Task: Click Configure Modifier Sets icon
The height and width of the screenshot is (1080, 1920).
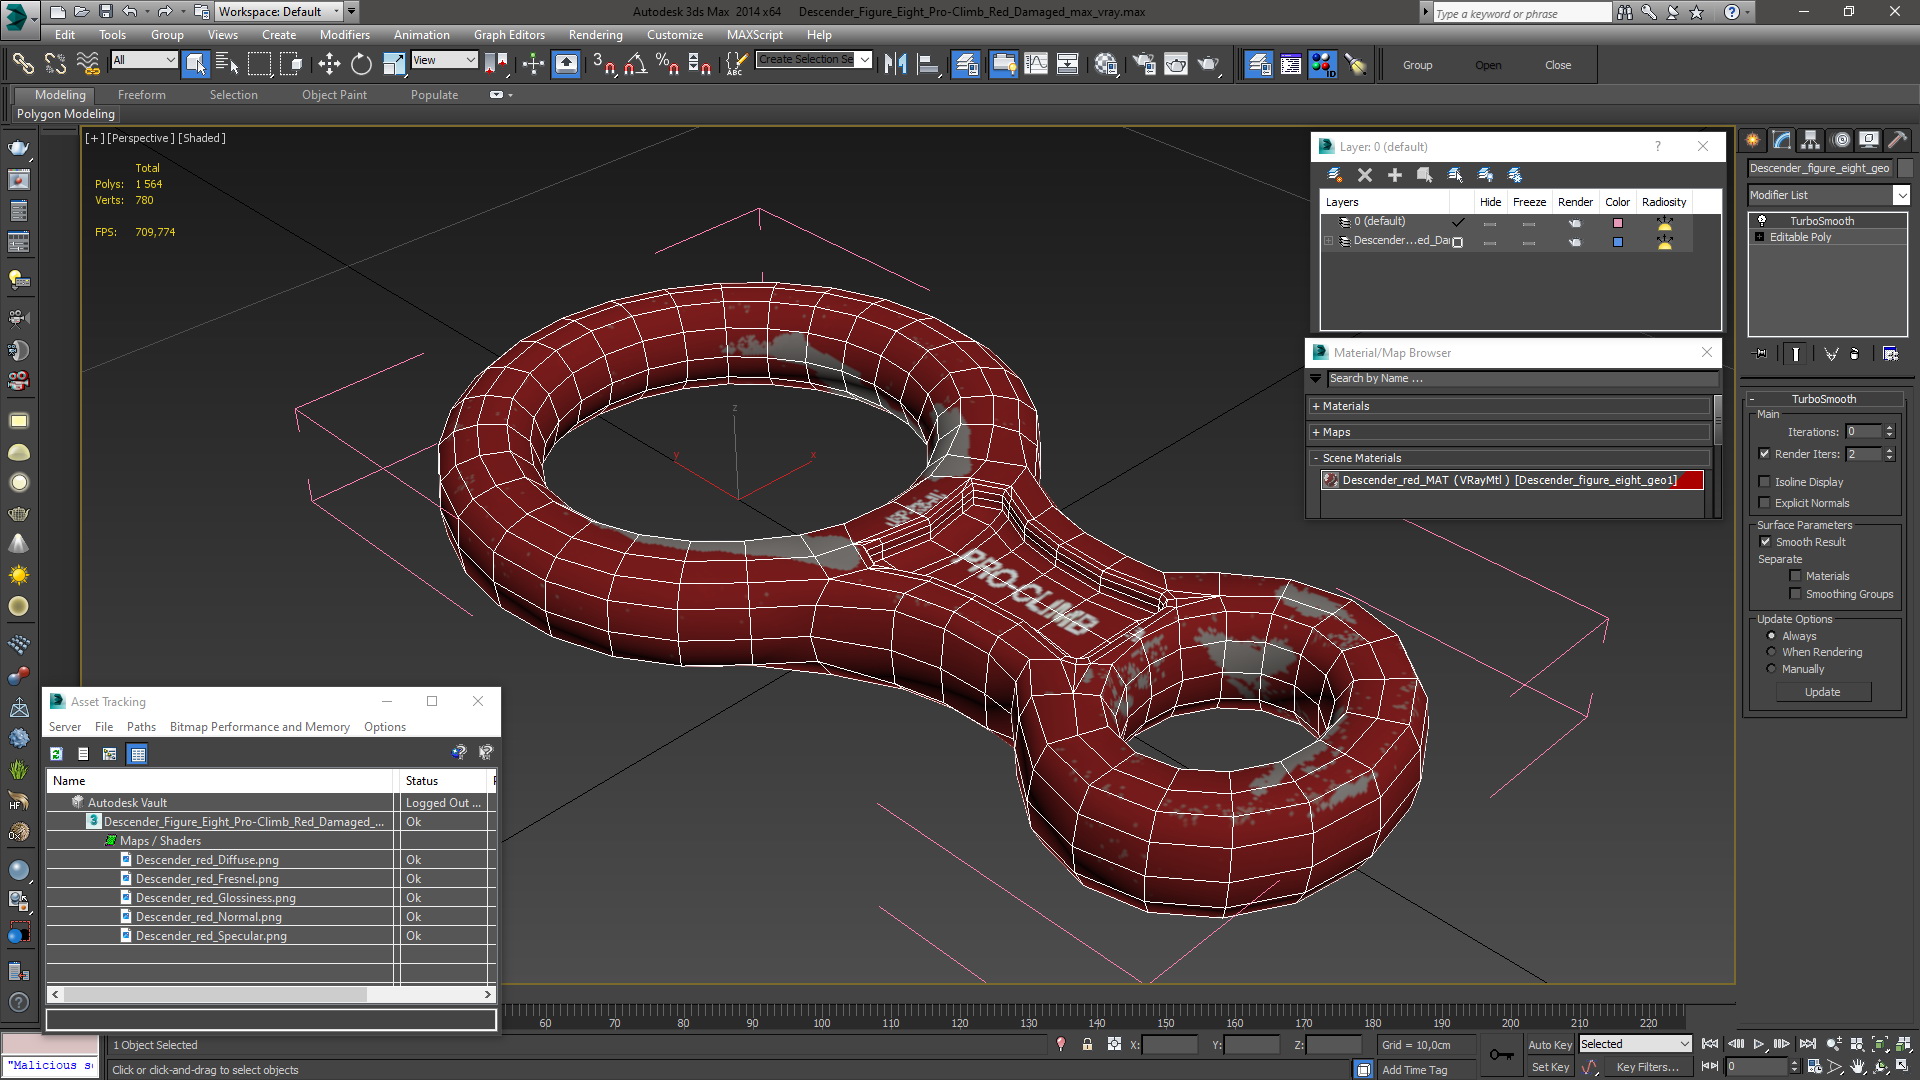Action: pyautogui.click(x=1890, y=353)
